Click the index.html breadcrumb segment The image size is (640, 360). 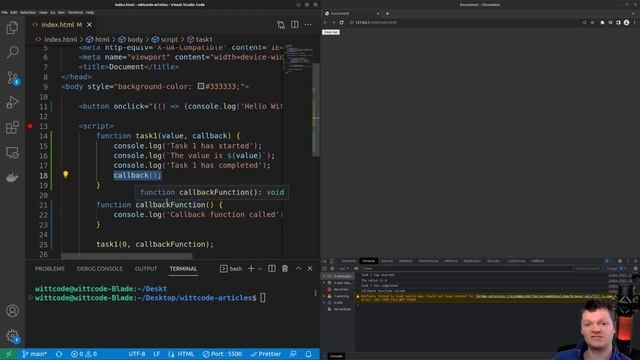pos(56,40)
